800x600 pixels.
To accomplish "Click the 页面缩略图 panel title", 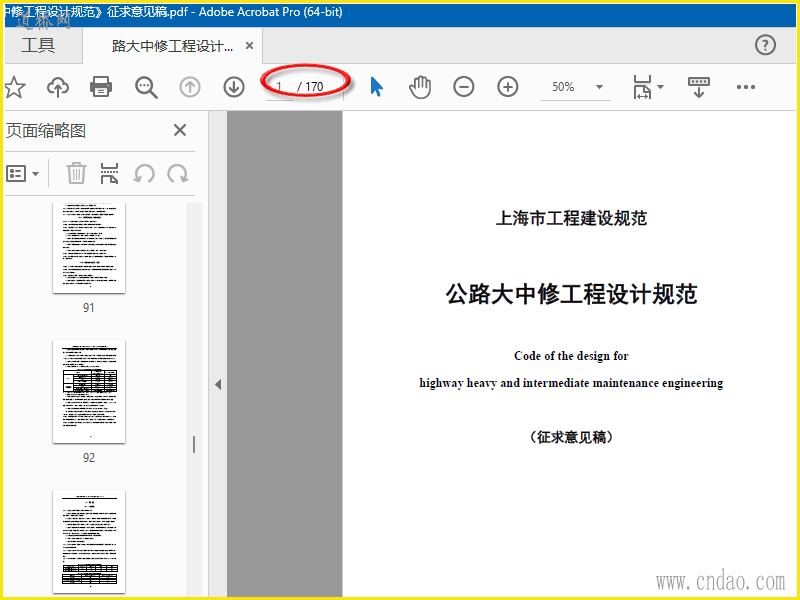I will pyautogui.click(x=45, y=131).
